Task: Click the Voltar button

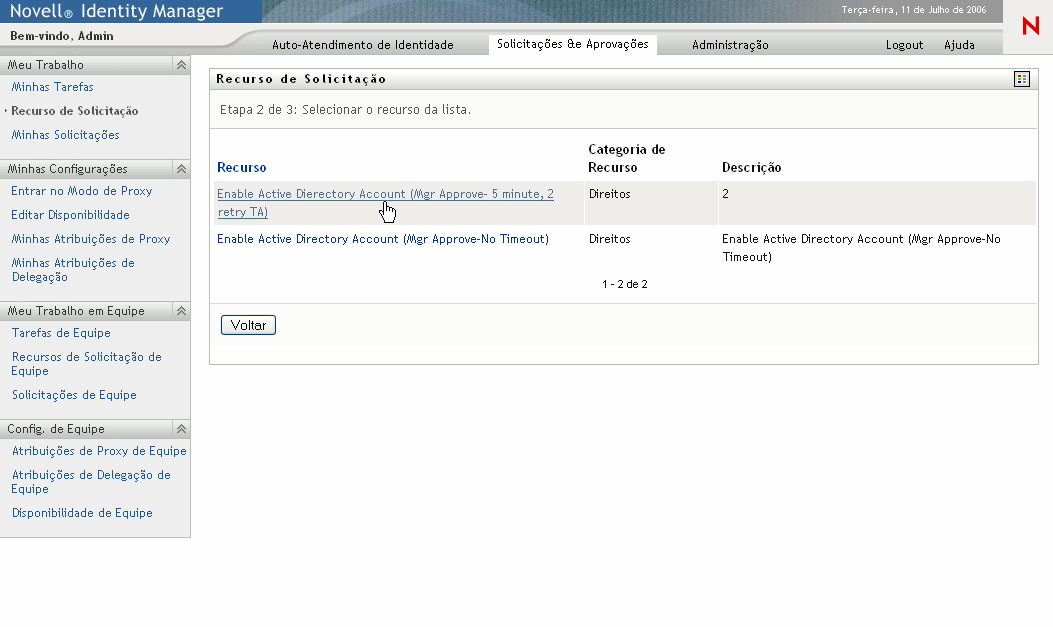Action: pyautogui.click(x=248, y=326)
